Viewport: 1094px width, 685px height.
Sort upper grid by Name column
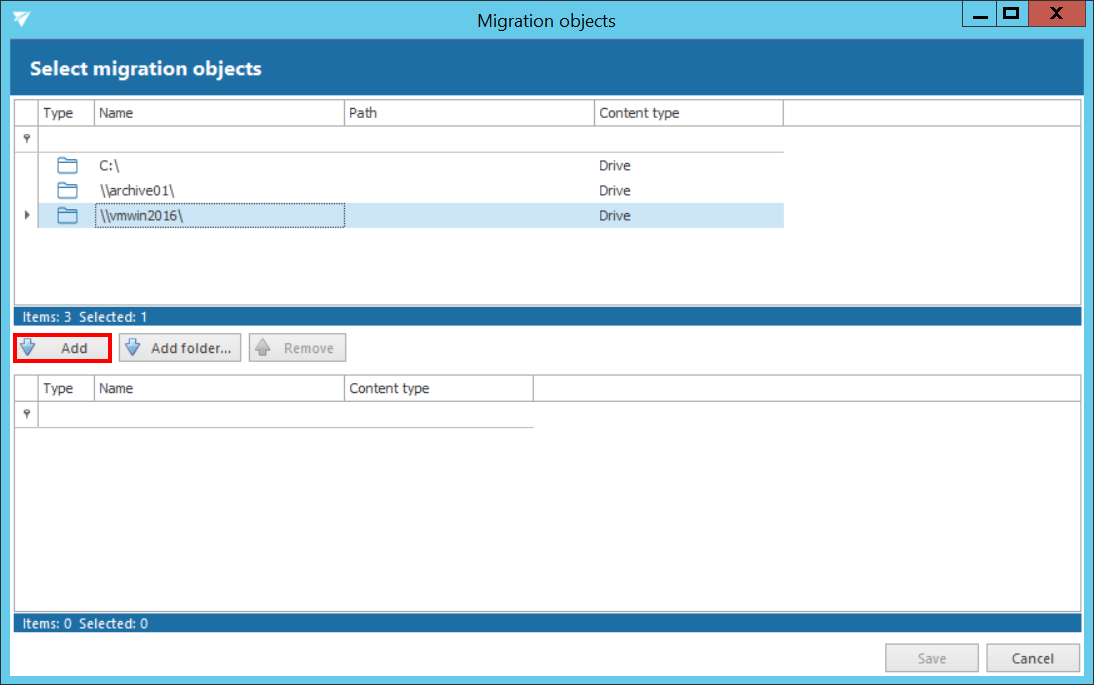coord(219,113)
